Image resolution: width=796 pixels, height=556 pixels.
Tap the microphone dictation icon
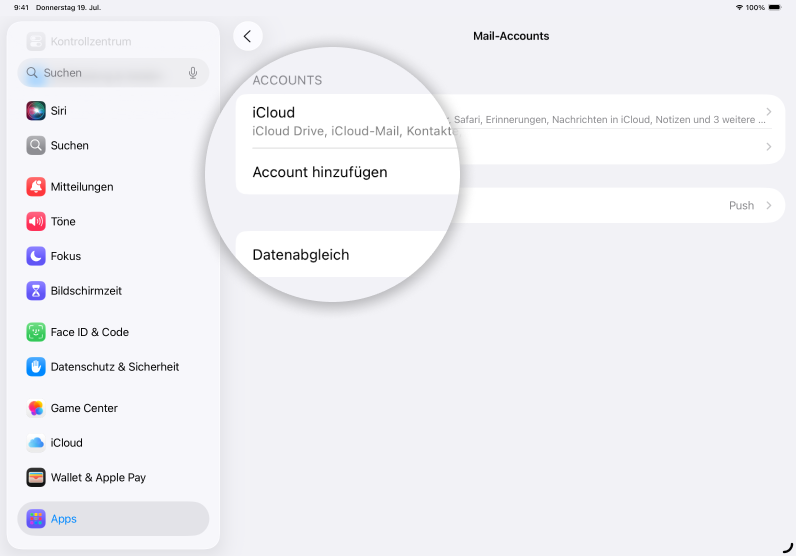click(193, 73)
